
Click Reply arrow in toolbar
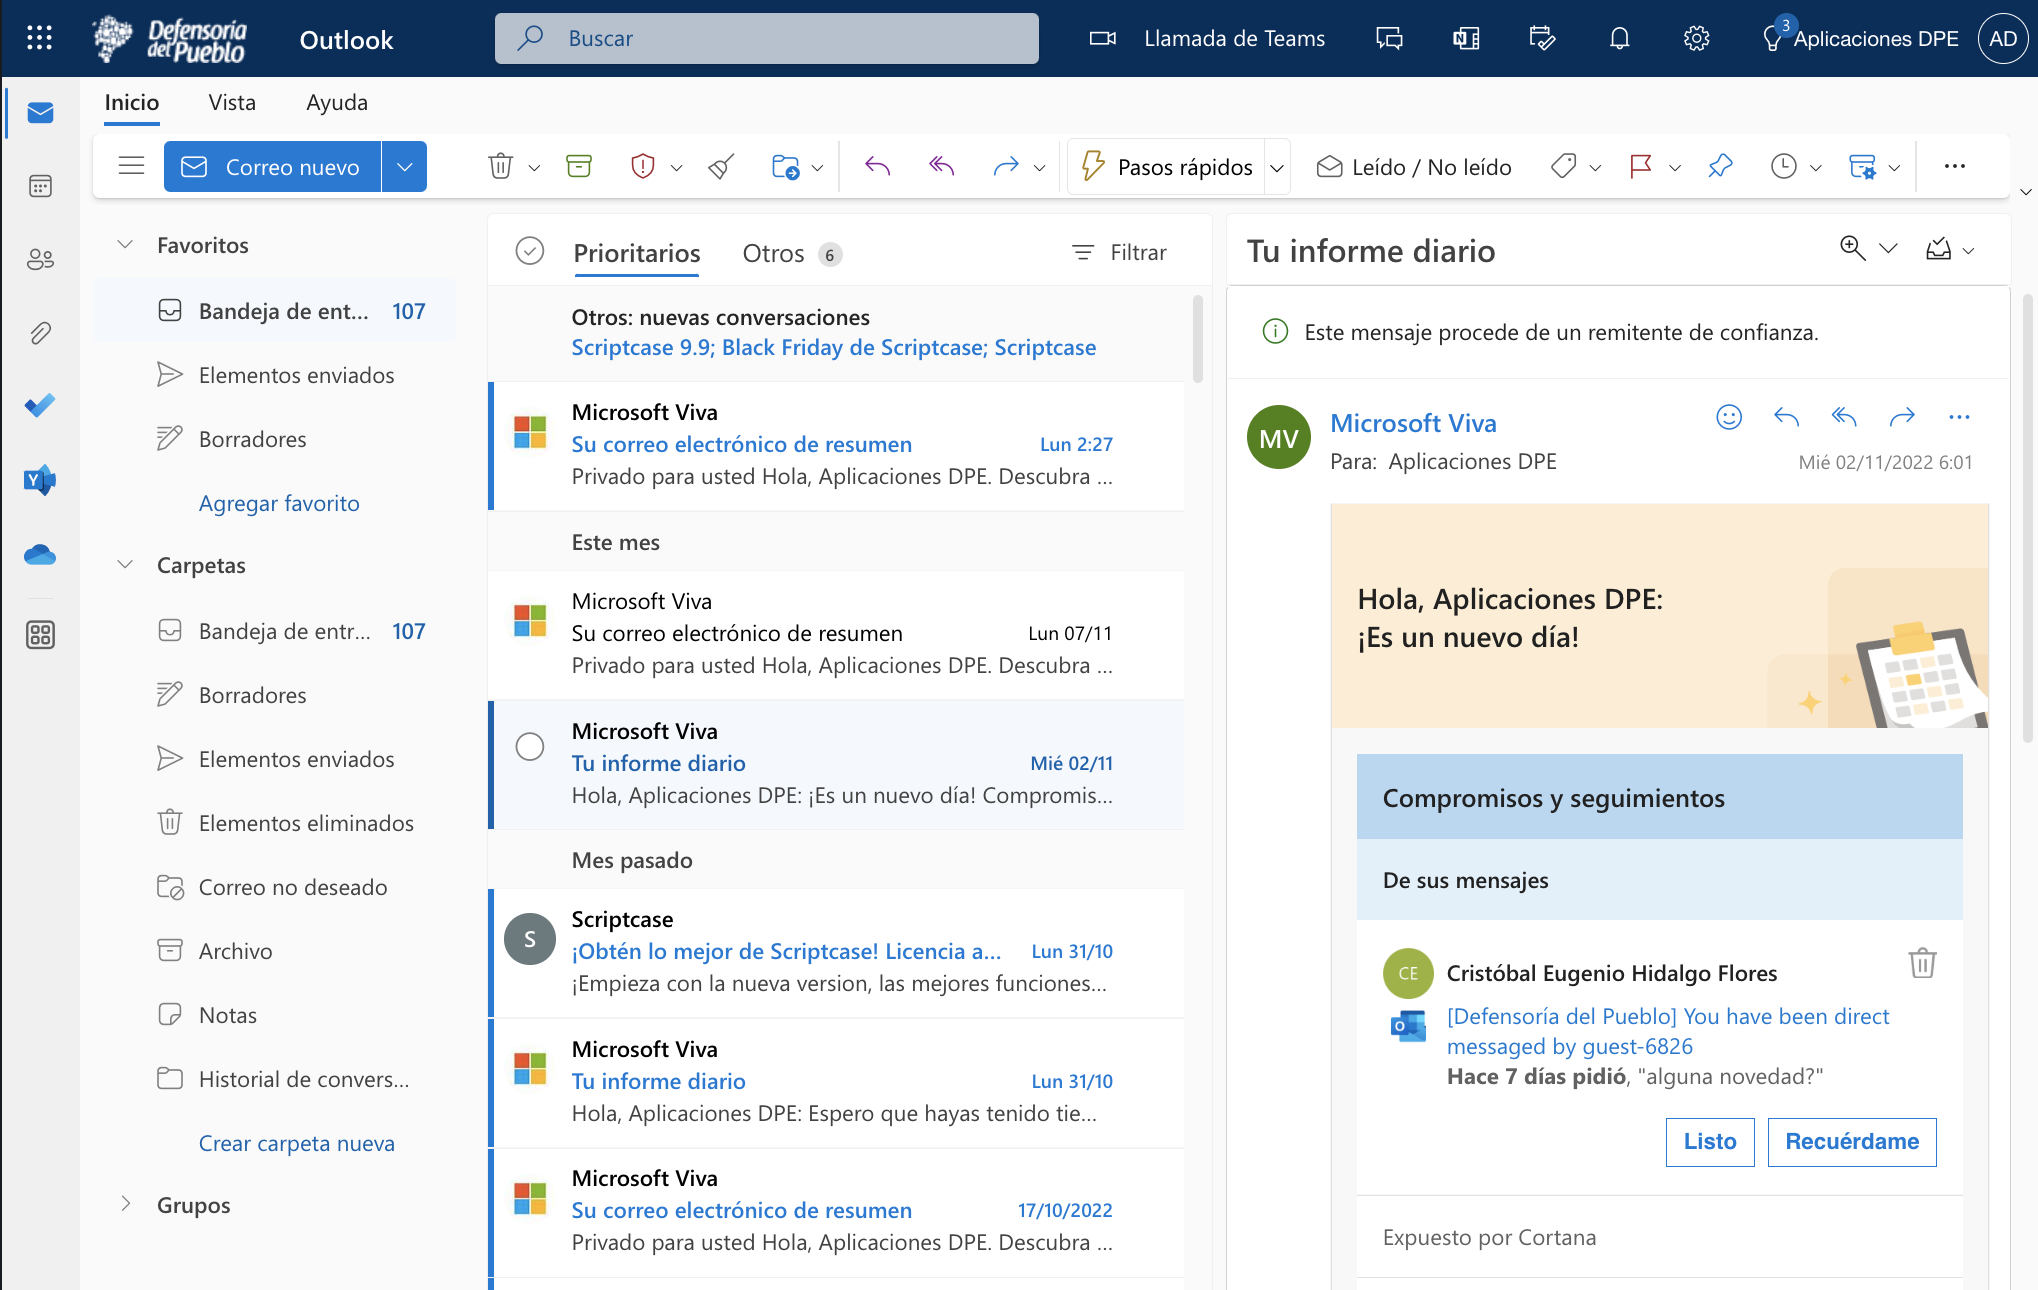point(877,166)
